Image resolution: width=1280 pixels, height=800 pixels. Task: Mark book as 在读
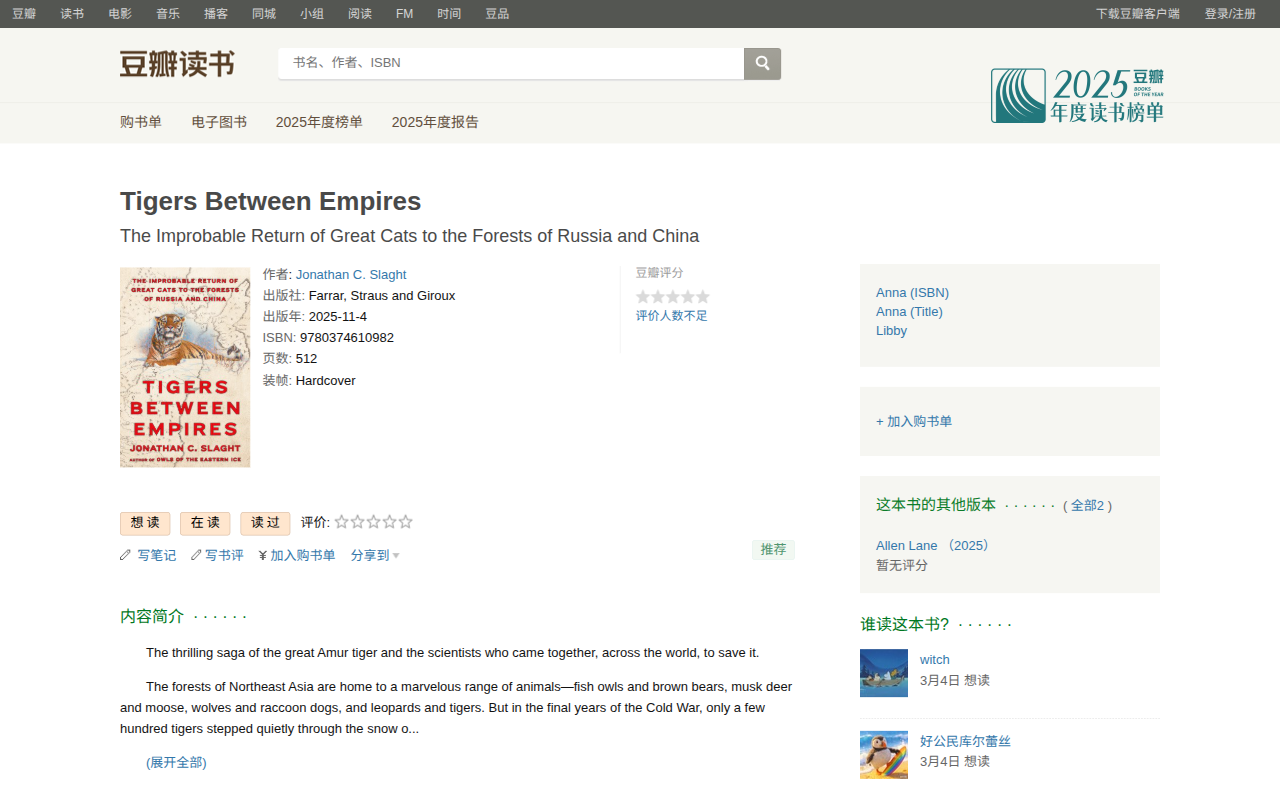pyautogui.click(x=205, y=523)
